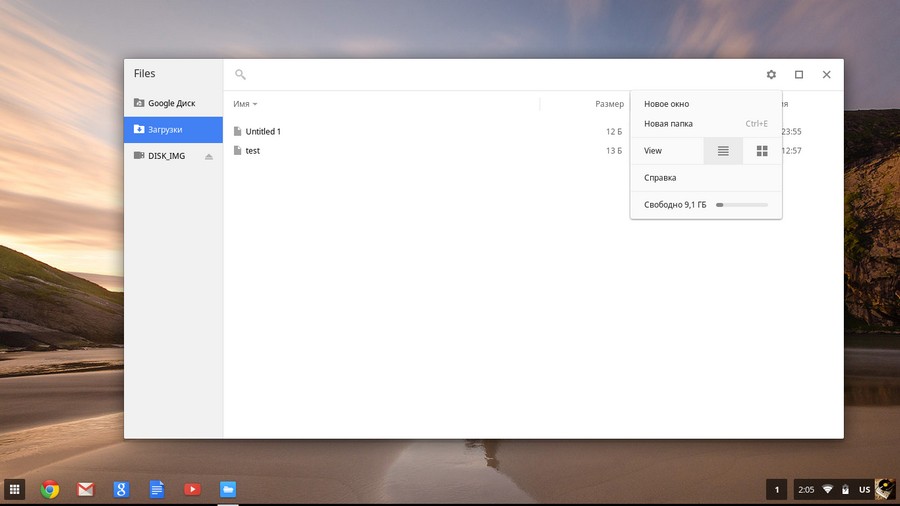Launch Chrome from the shelf
The width and height of the screenshot is (900, 506).
pos(50,489)
